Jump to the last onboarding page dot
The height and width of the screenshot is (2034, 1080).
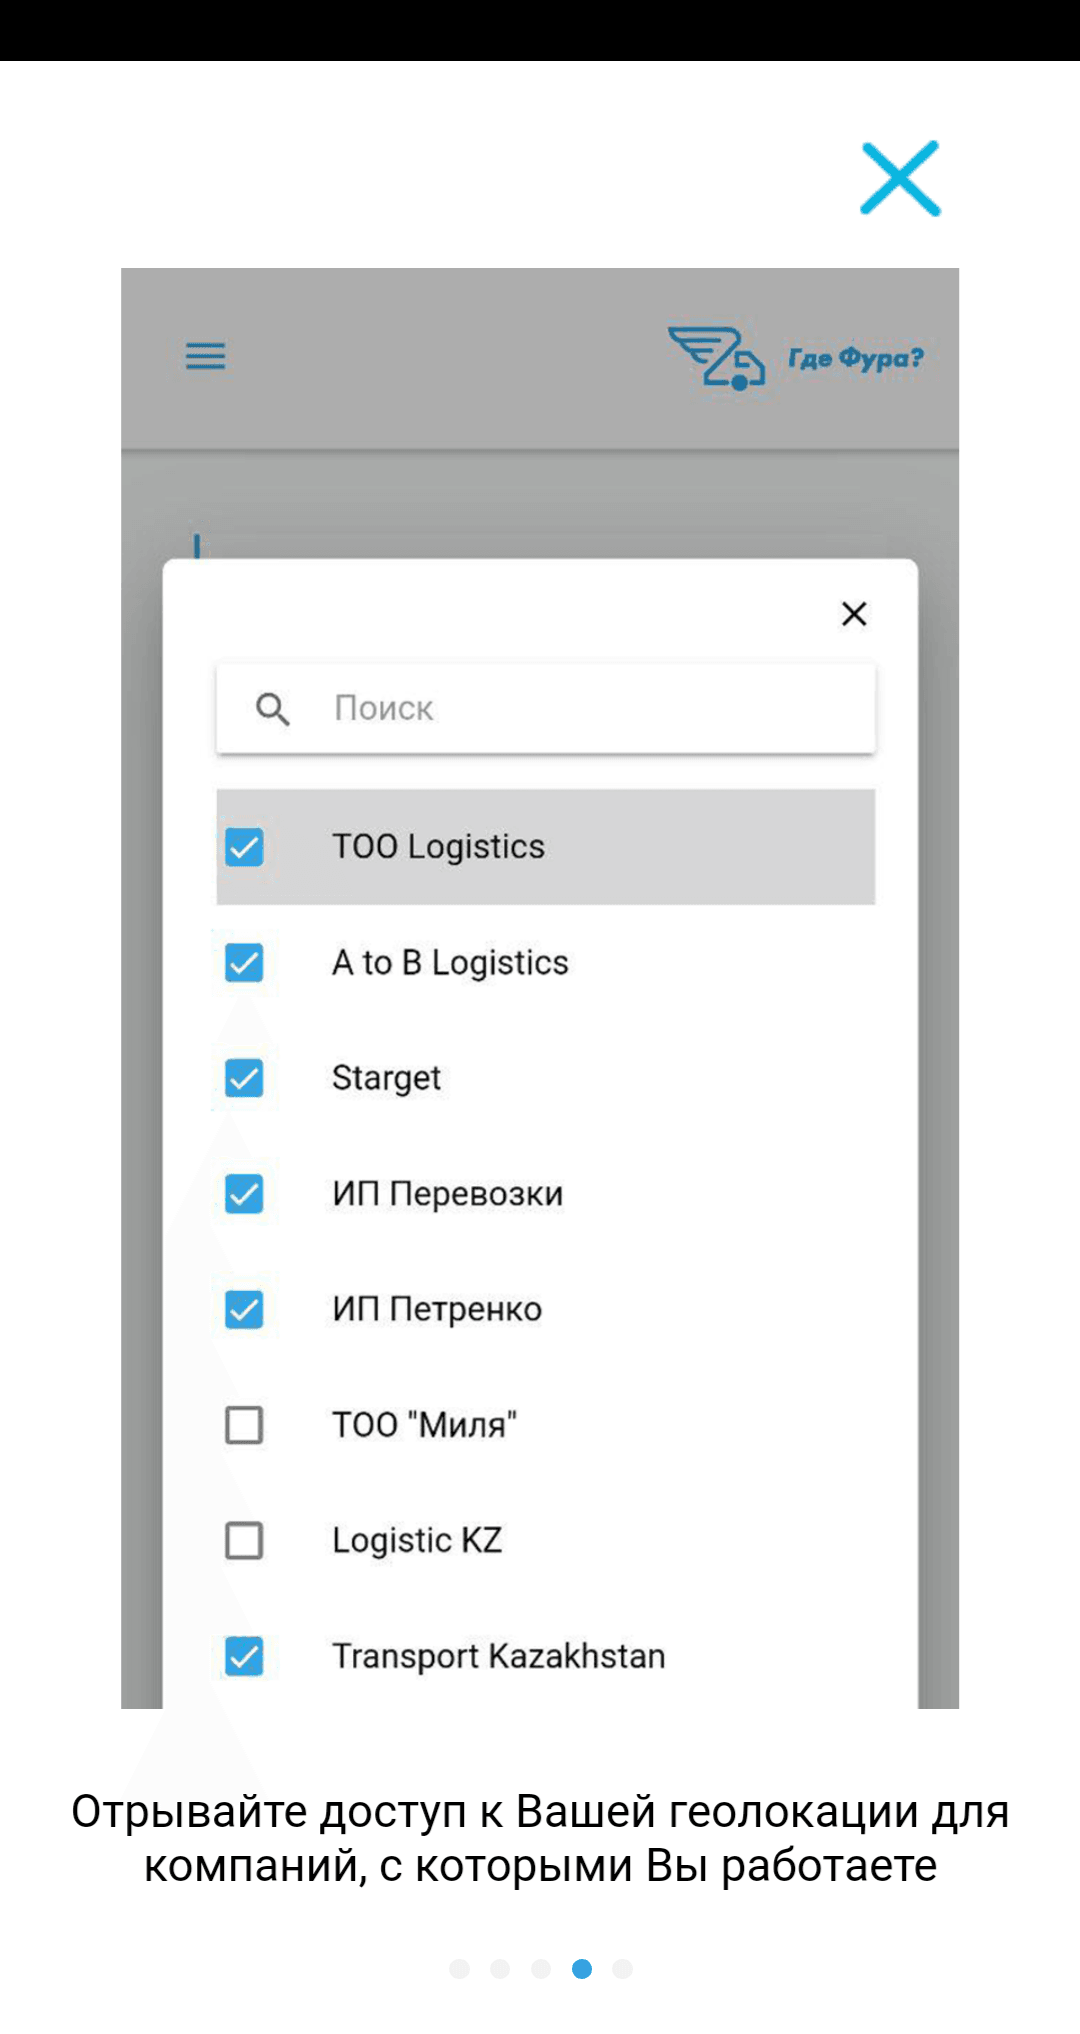(x=622, y=1969)
